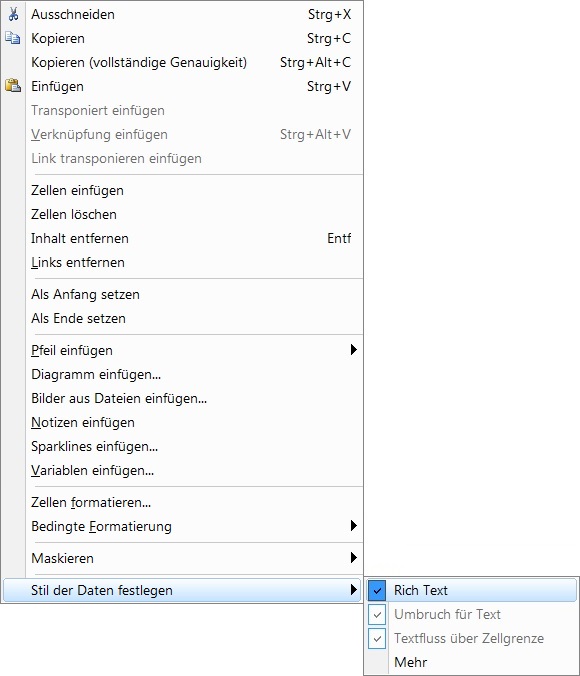The height and width of the screenshot is (676, 580).
Task: Toggle Textfluss über Zellgrenze checkbox
Action: click(377, 638)
